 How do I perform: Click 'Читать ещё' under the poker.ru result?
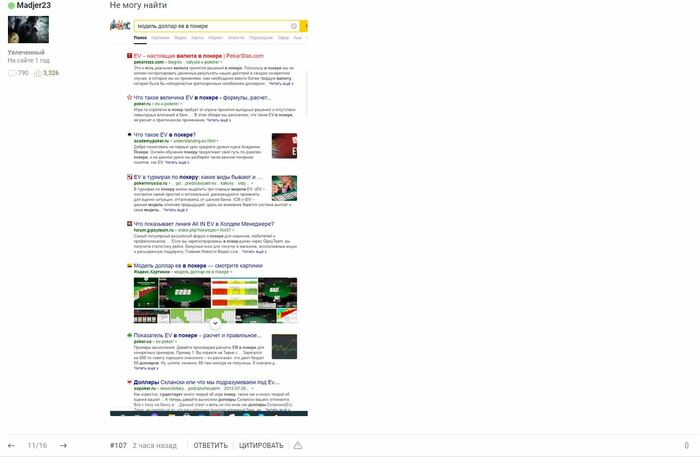click(218, 120)
